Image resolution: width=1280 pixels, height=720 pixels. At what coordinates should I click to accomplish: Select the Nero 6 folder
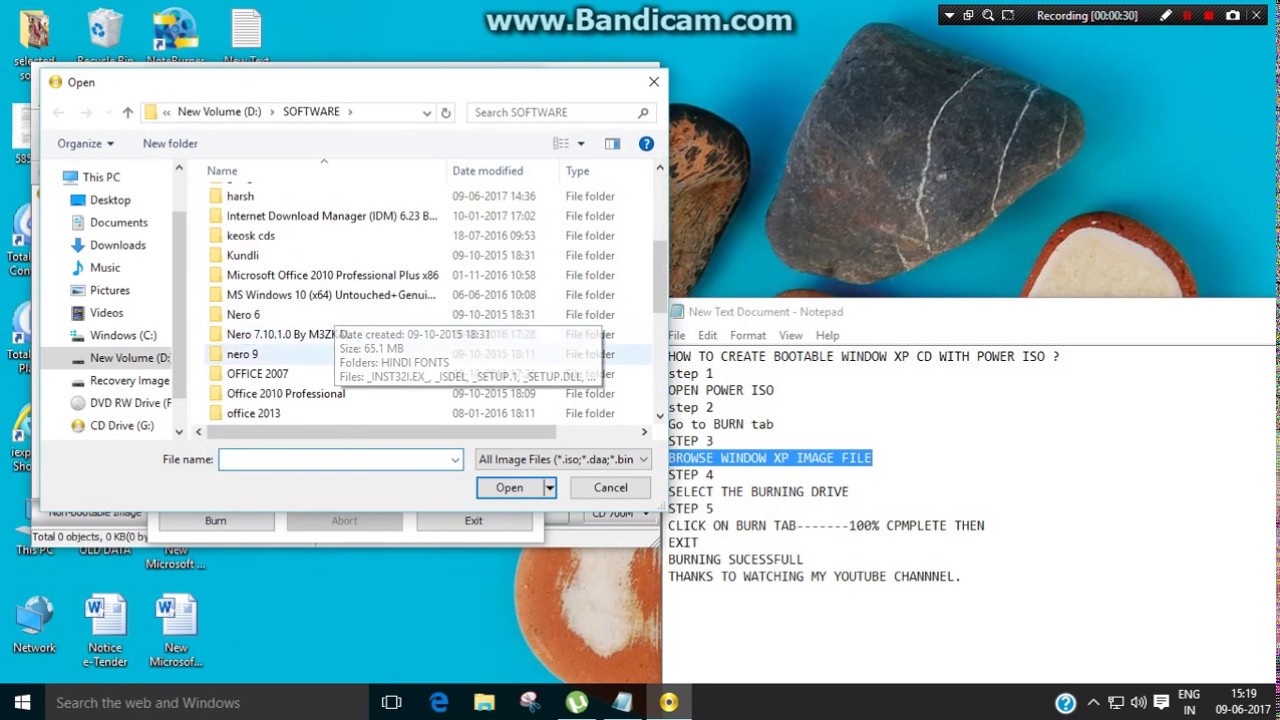coord(243,314)
